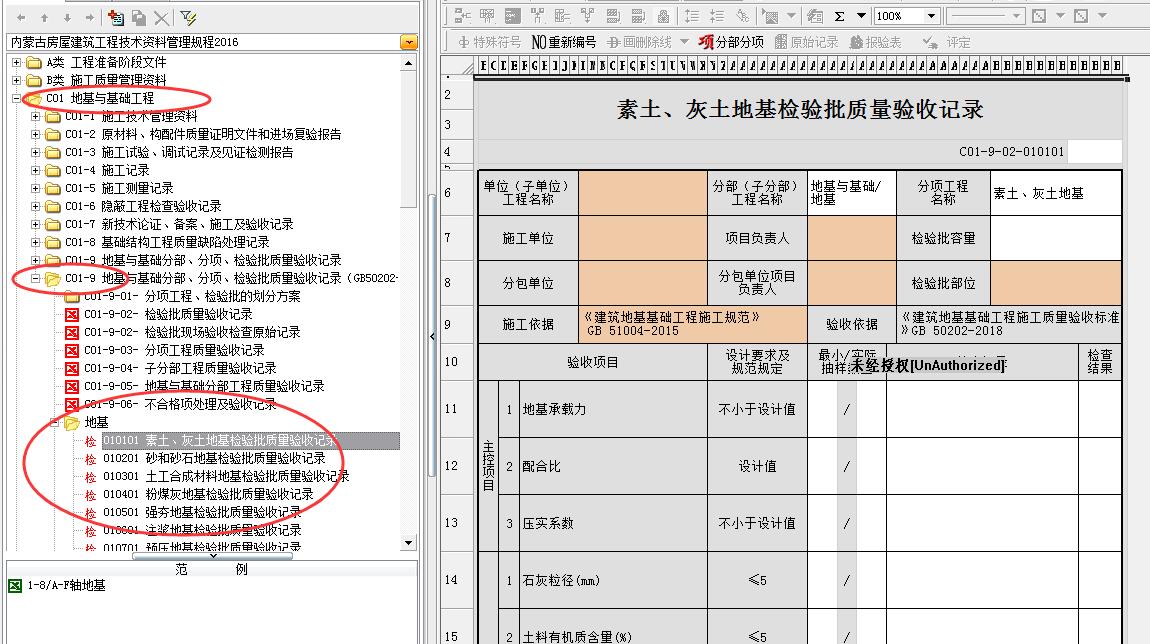The image size is (1150, 644).
Task: Insert a special symbol via 特殊符号
Action: [x=489, y=42]
